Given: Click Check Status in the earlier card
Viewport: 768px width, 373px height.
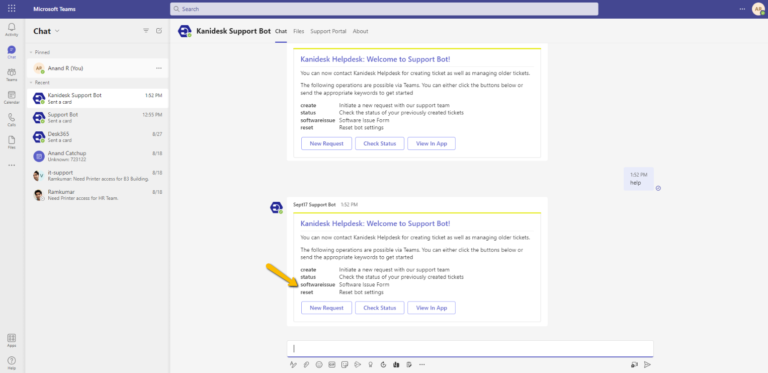Looking at the screenshot, I should coord(380,143).
